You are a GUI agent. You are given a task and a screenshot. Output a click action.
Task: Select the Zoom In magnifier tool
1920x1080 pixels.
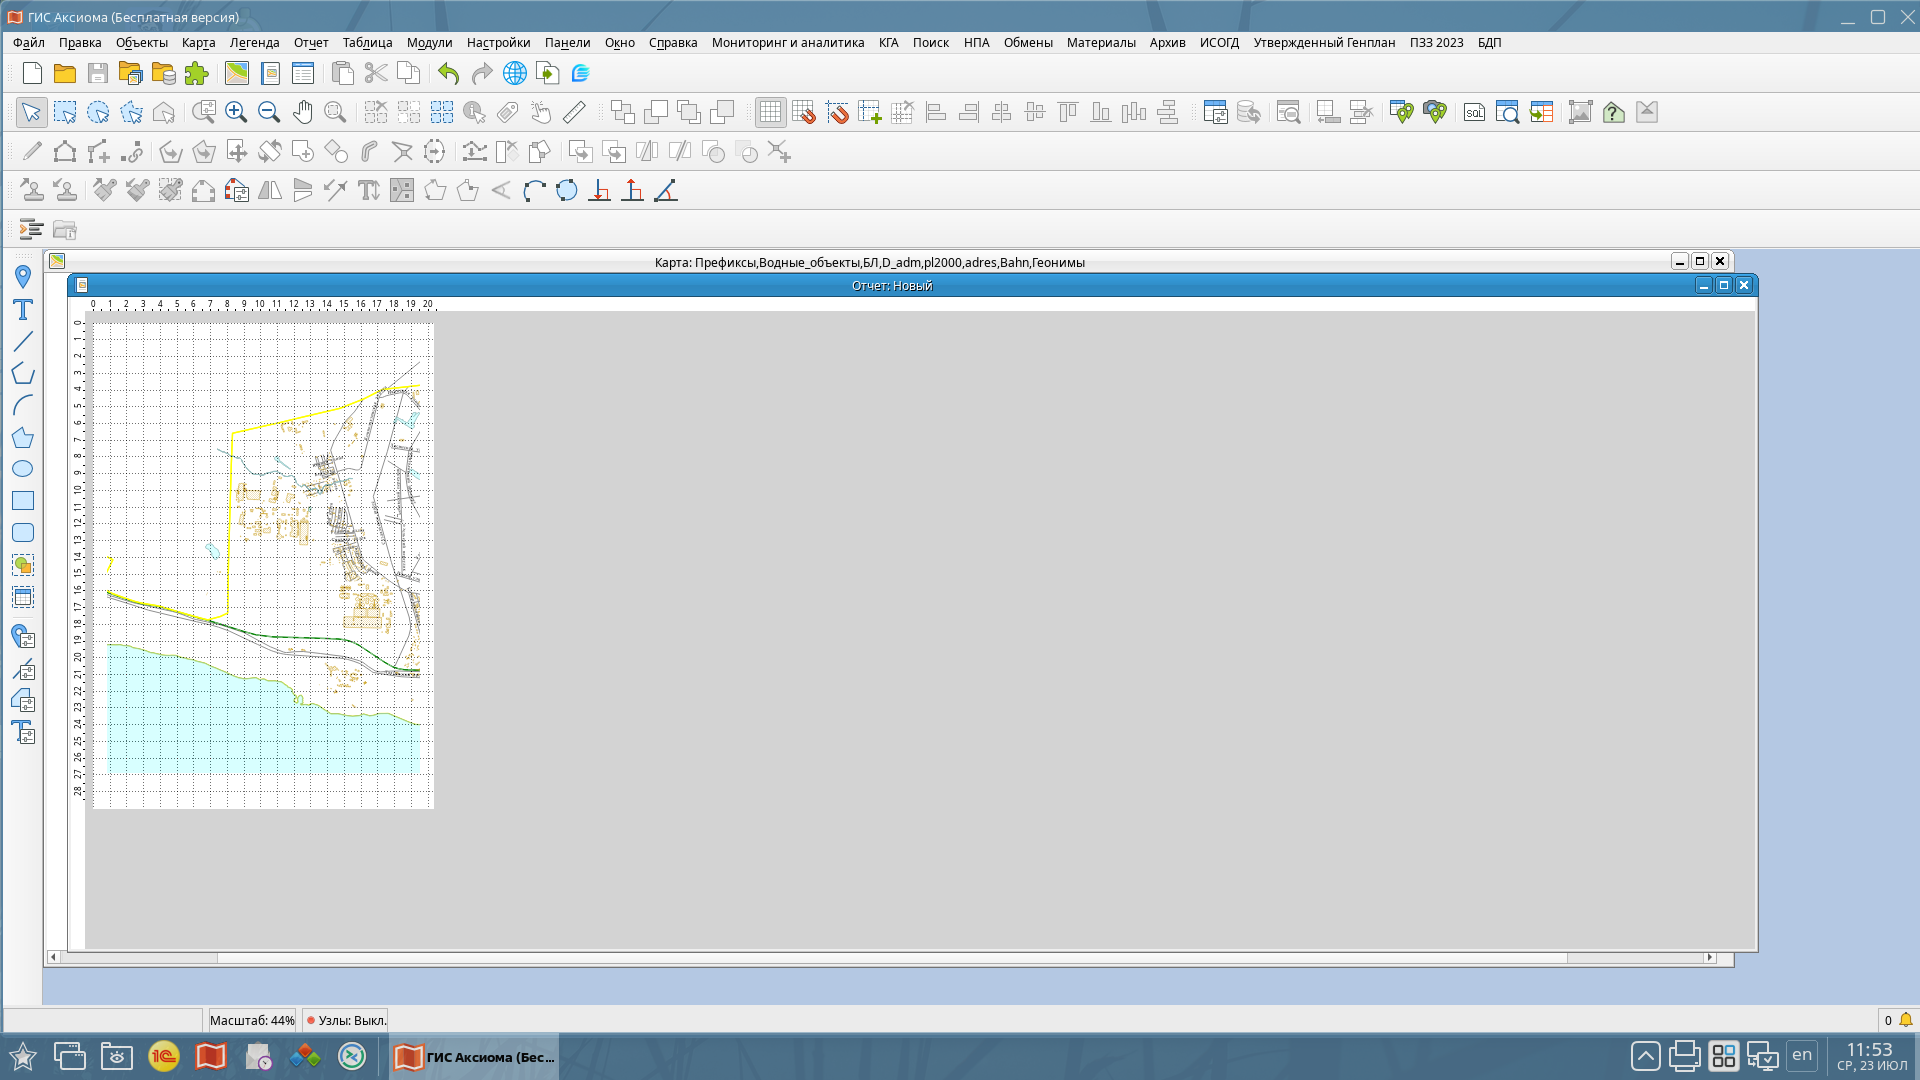click(236, 112)
